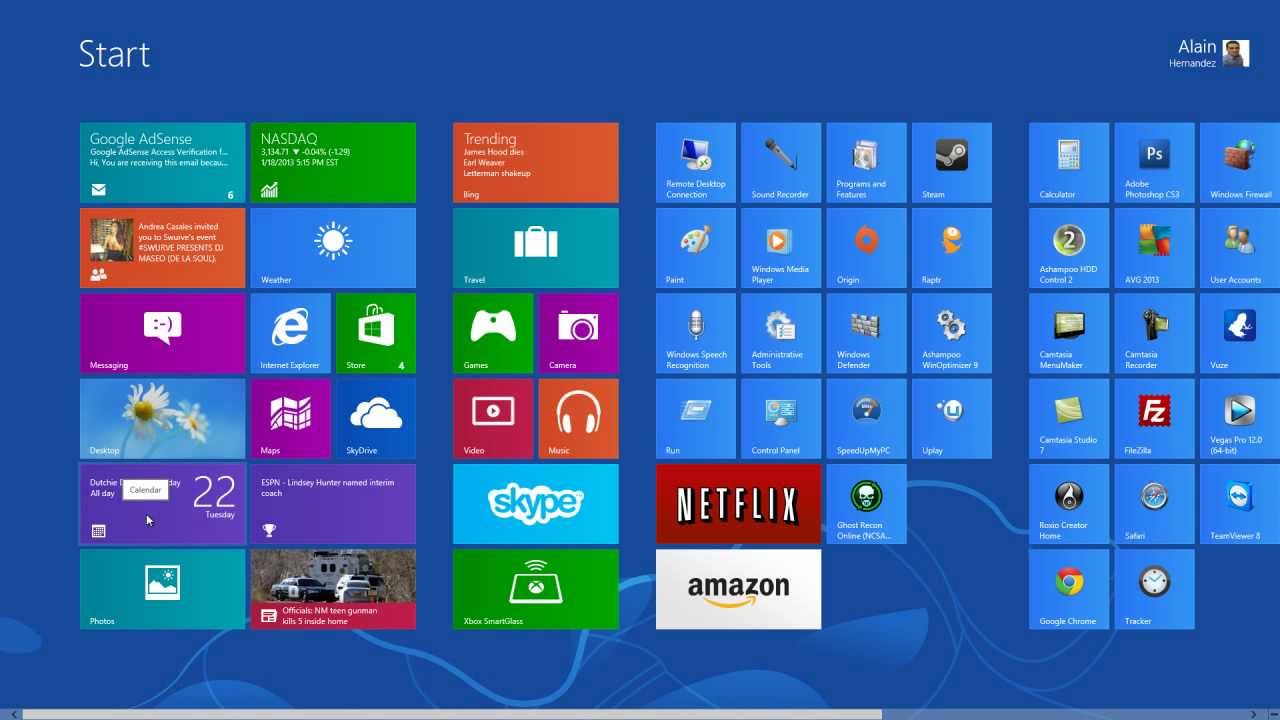
Task: Launch Sound Recorder
Action: [x=781, y=163]
